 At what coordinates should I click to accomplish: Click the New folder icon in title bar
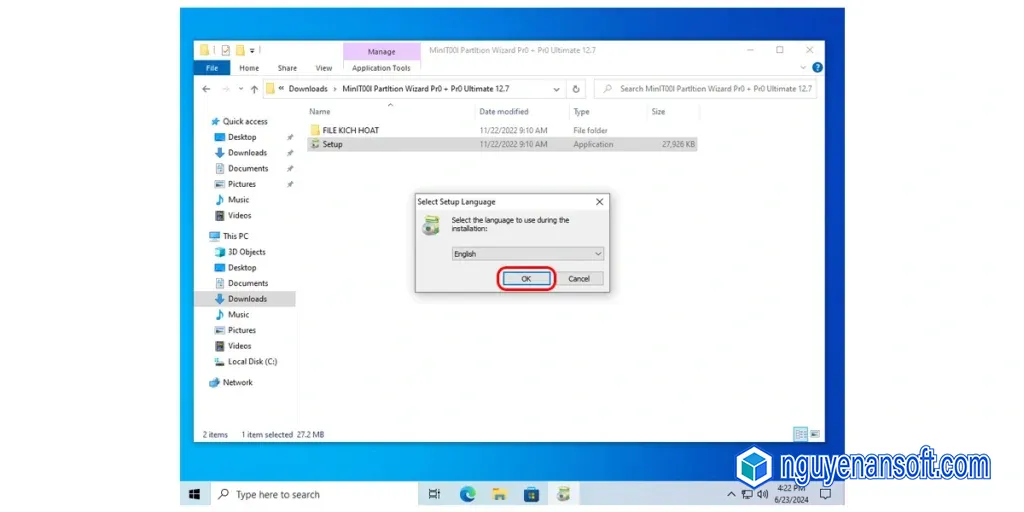tap(240, 50)
